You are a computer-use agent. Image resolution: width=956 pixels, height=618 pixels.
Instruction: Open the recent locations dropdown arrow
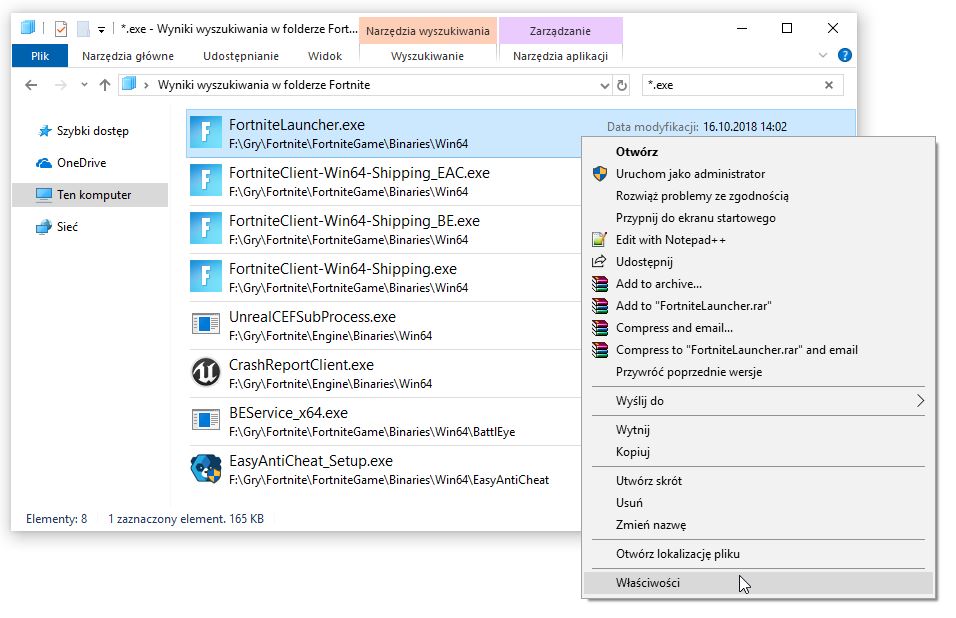tap(84, 85)
